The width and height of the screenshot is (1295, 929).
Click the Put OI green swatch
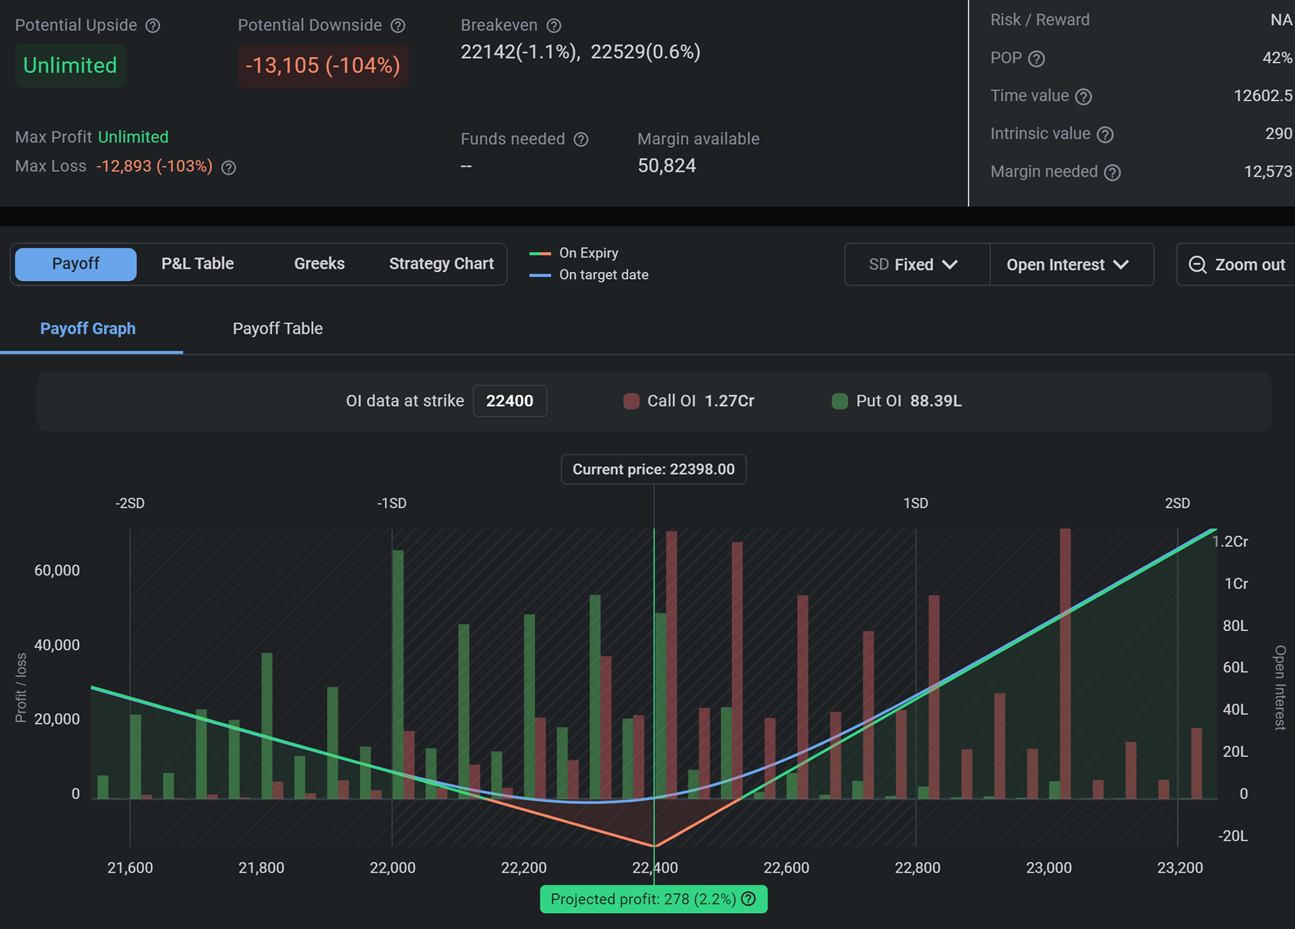pos(840,401)
